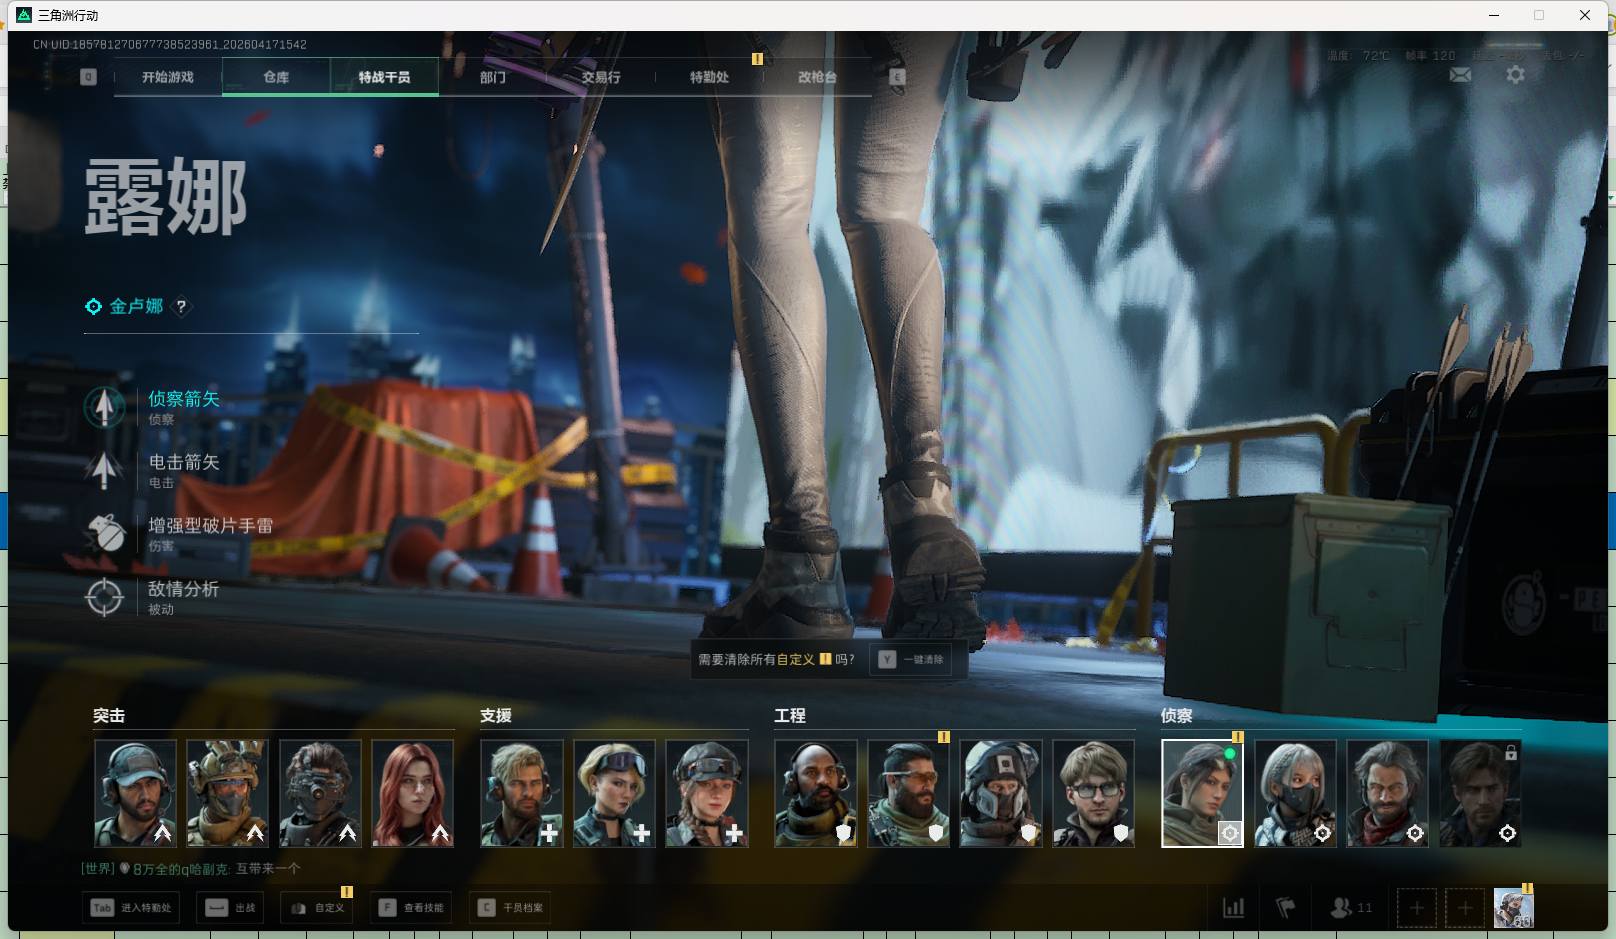Select the red-haired operator portrait in 突击
Image resolution: width=1616 pixels, height=939 pixels.
pyautogui.click(x=412, y=793)
